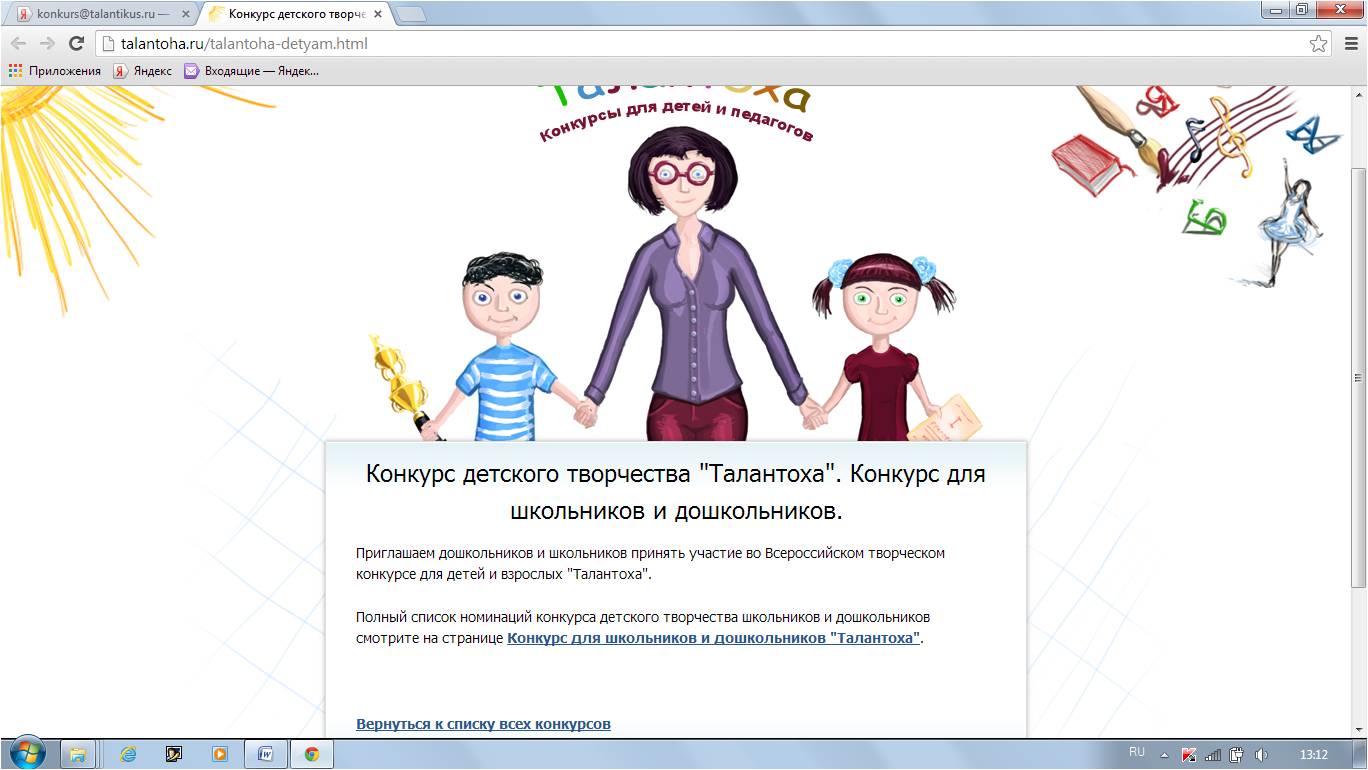The image size is (1368, 770).
Task: Show hidden system tray icons
Action: coord(1164,754)
